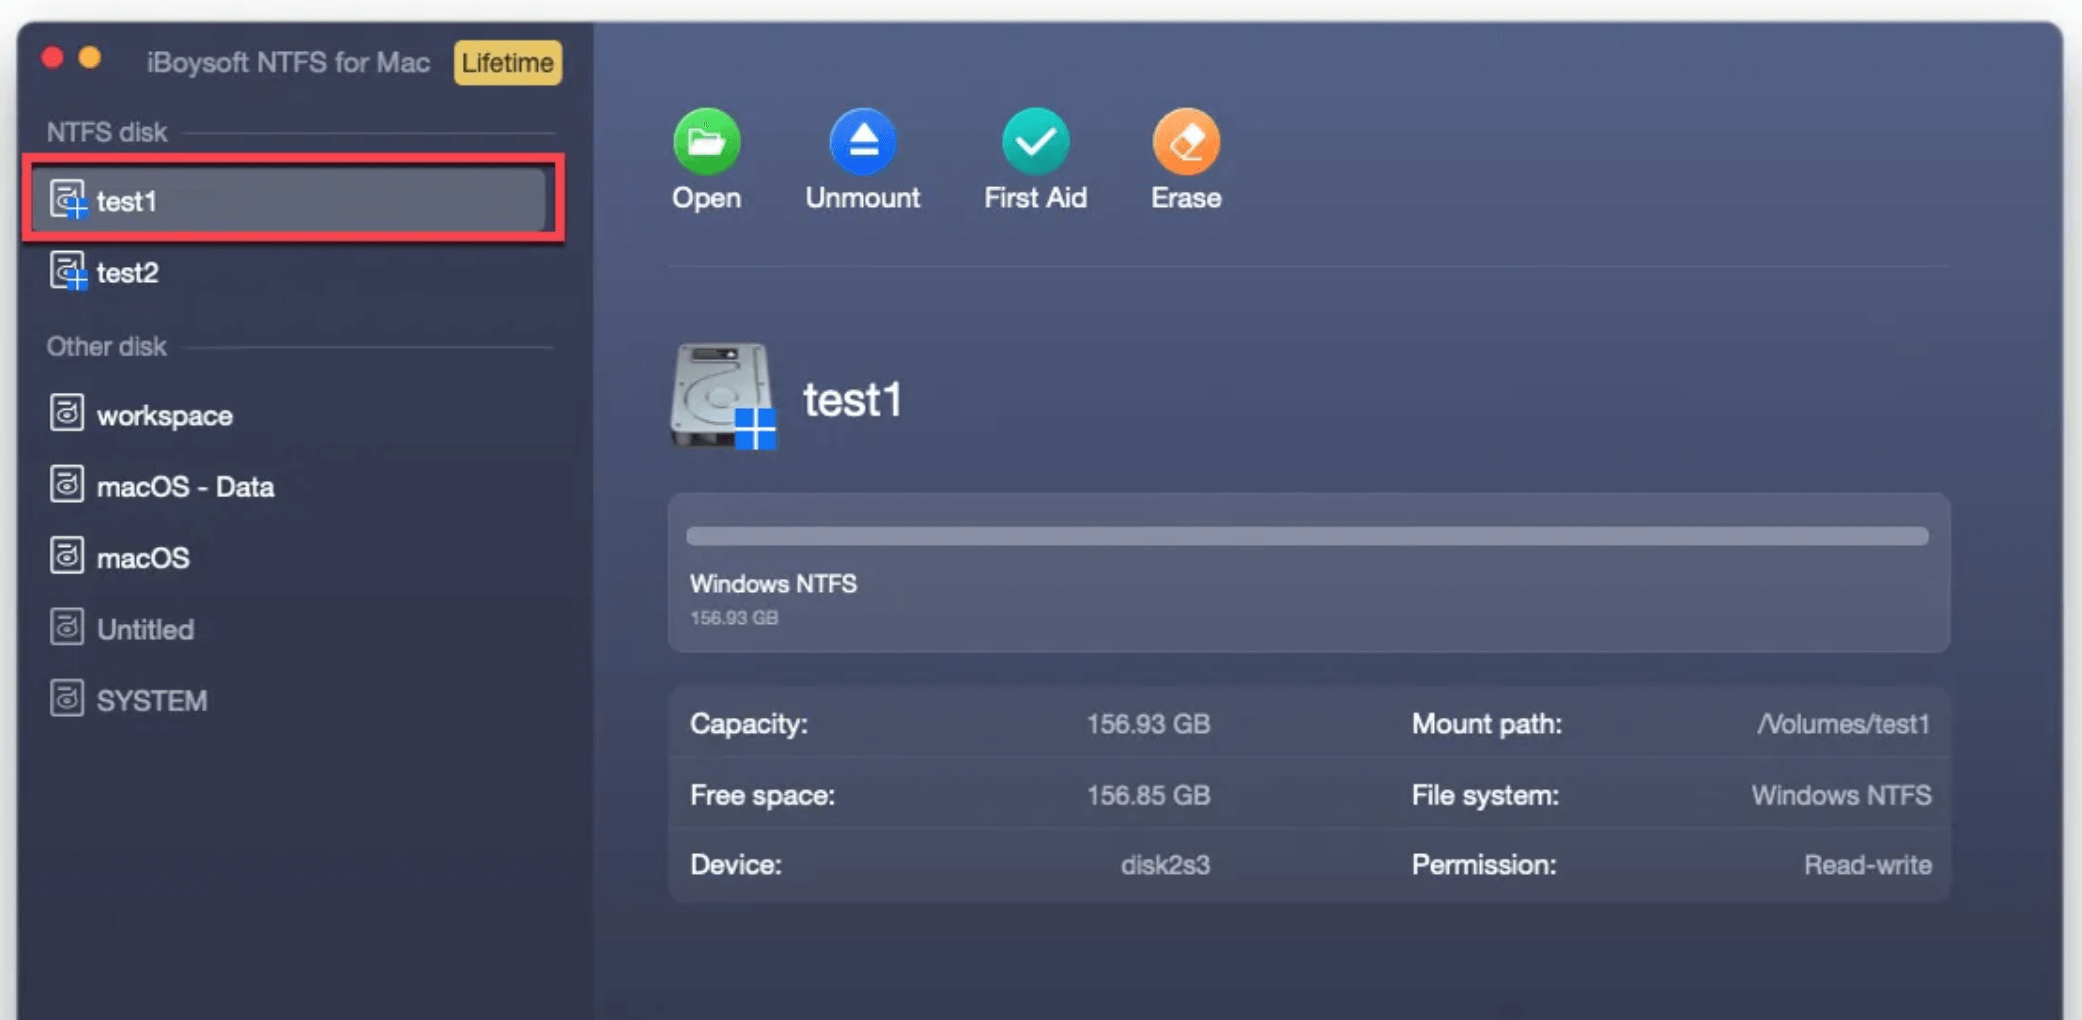Click the Other disk section header
Viewport: 2082px width, 1020px height.
tap(106, 345)
